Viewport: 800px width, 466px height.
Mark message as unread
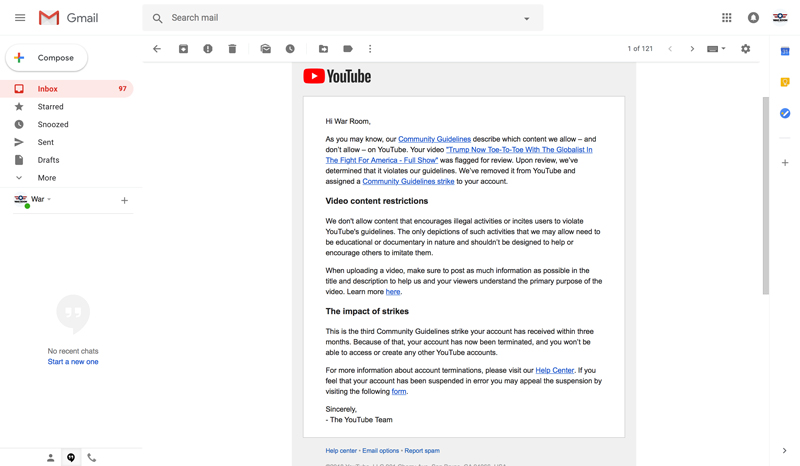point(265,49)
